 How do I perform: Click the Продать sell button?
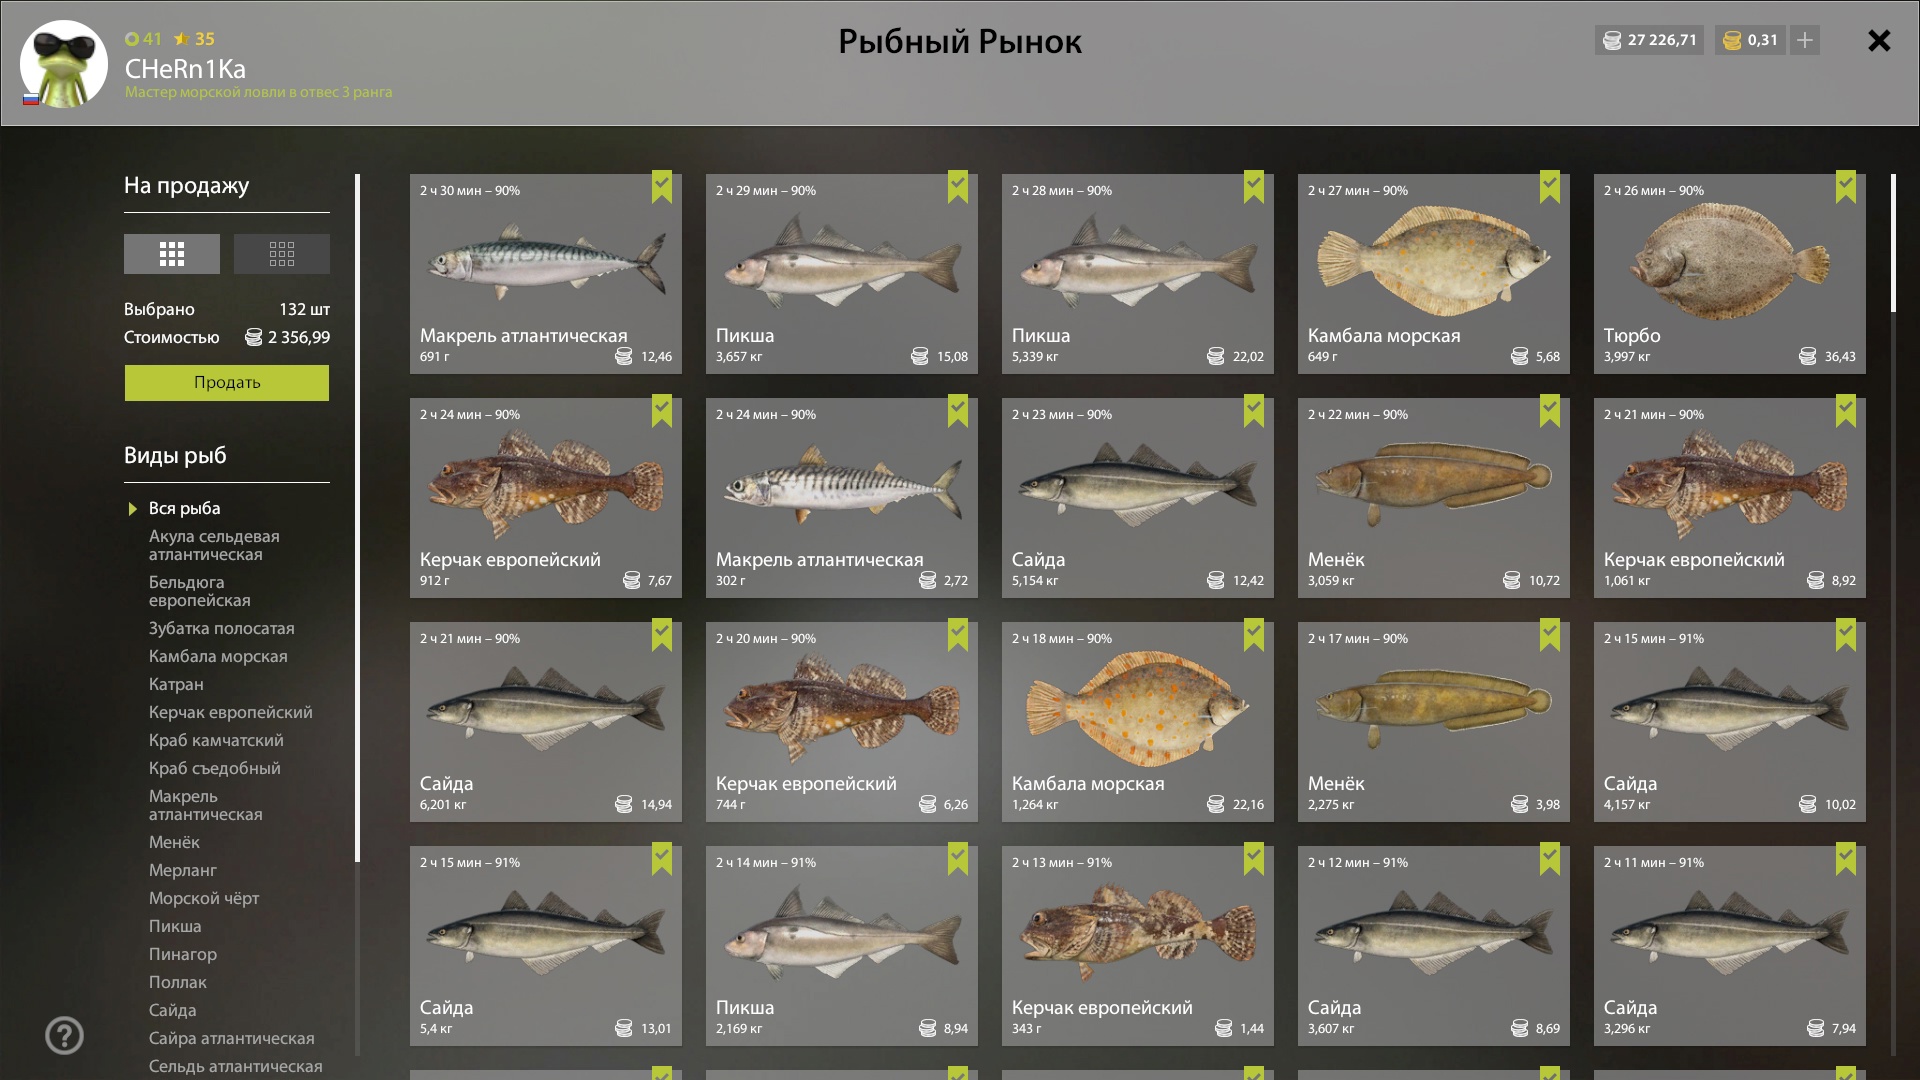coord(227,383)
